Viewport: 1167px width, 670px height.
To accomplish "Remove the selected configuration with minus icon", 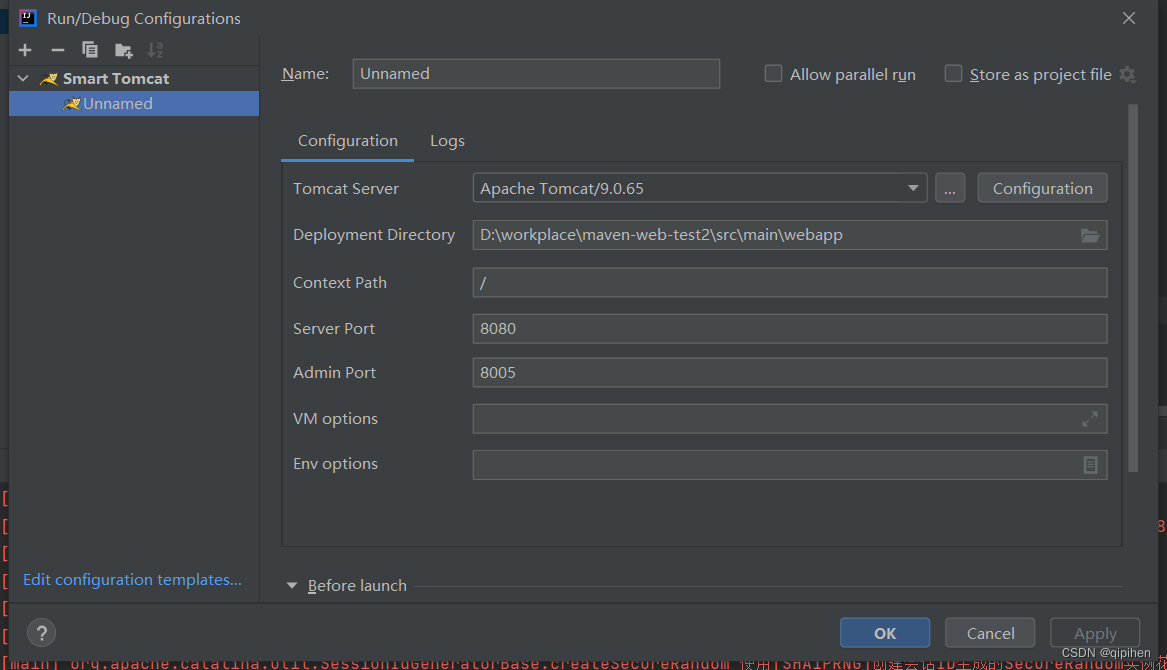I will coord(58,50).
